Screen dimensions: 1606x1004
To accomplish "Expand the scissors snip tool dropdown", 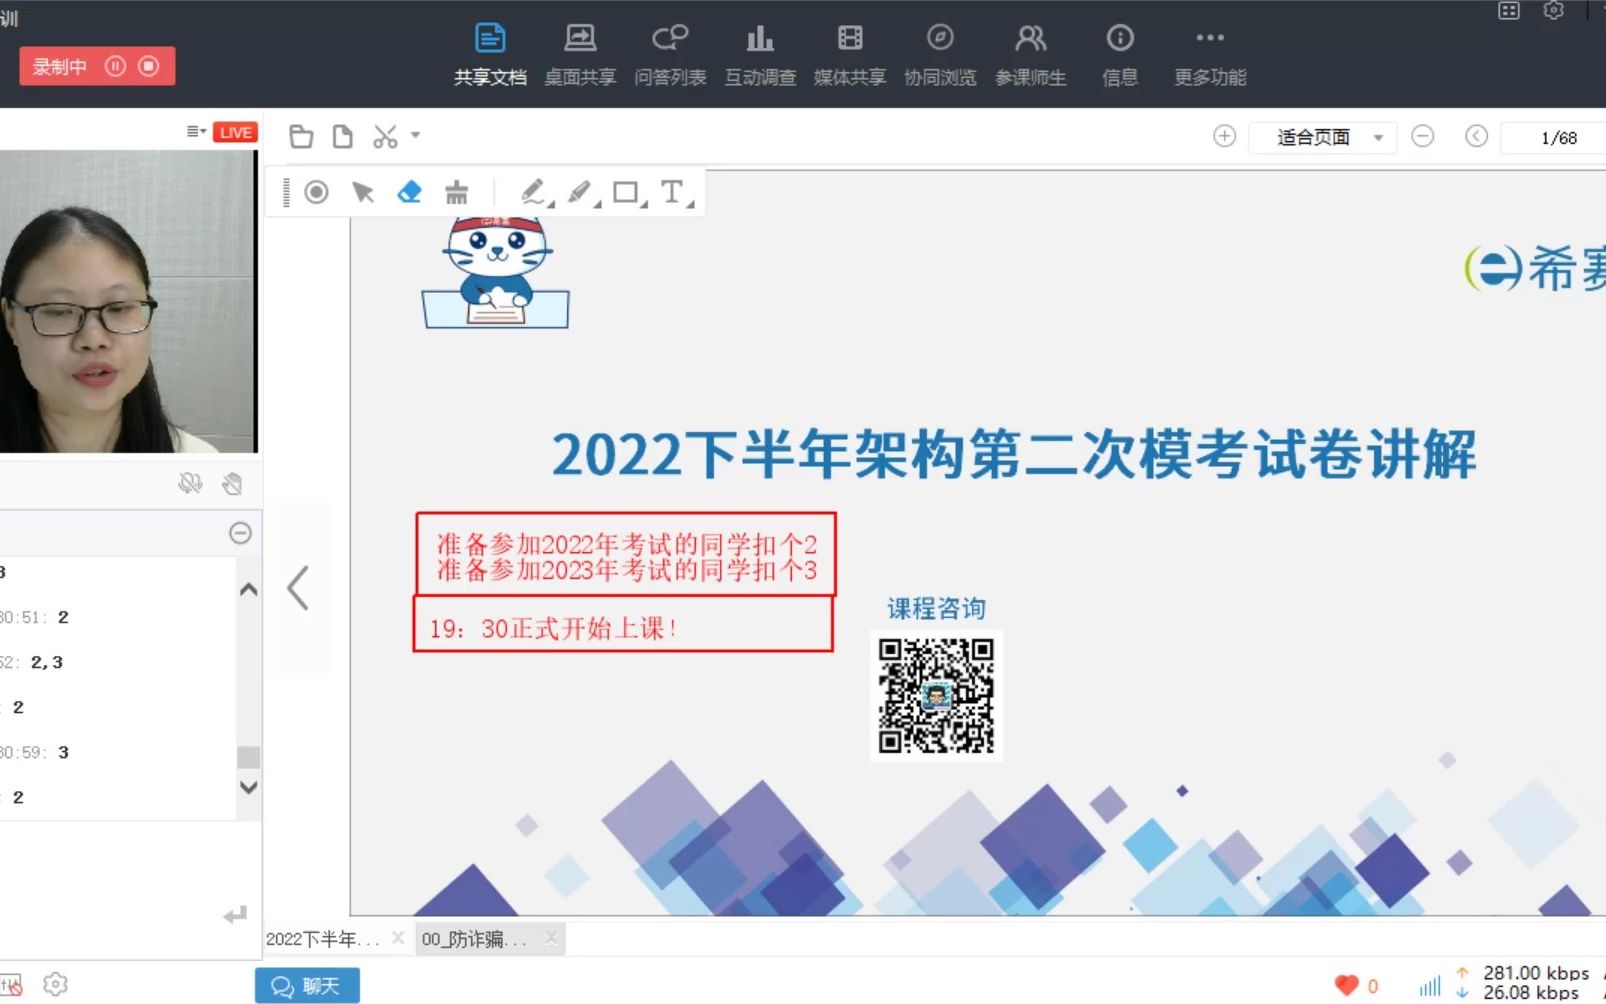I will (415, 136).
